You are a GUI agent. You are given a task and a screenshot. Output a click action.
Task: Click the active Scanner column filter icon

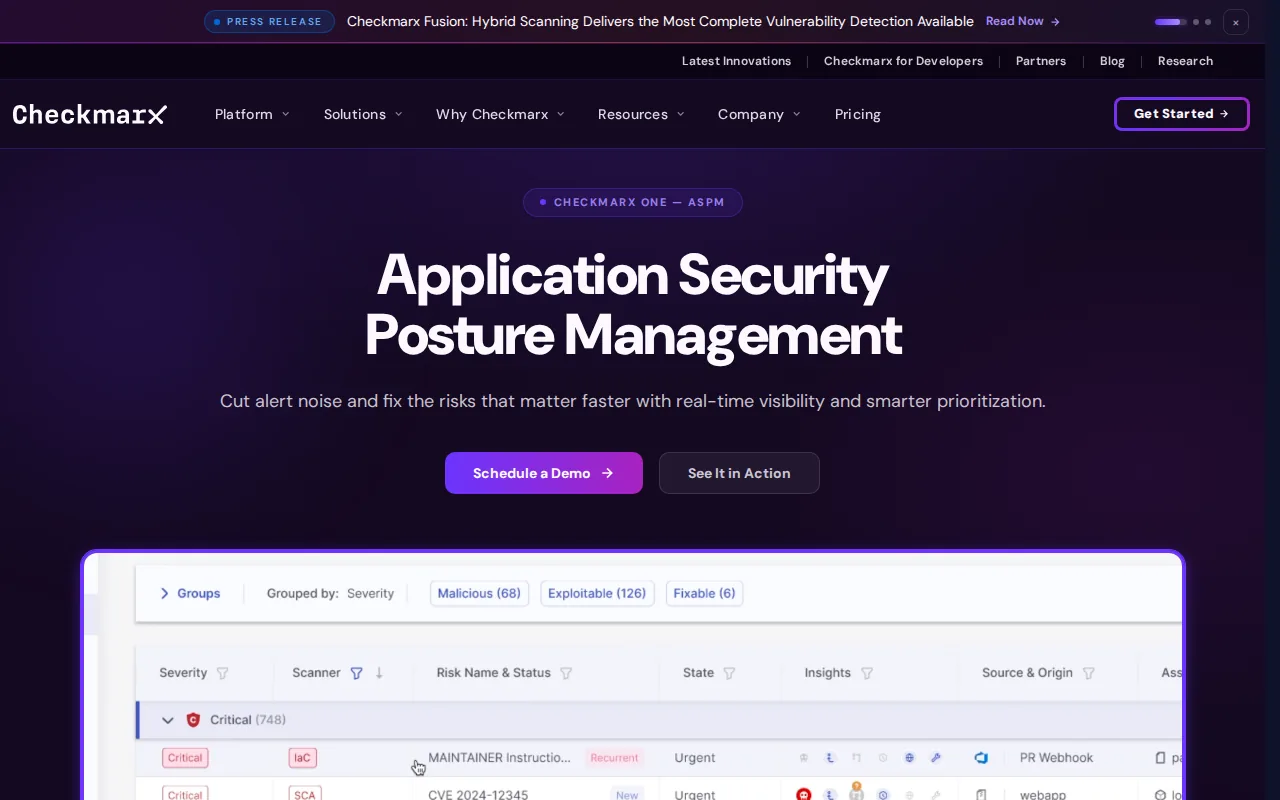pyautogui.click(x=356, y=673)
